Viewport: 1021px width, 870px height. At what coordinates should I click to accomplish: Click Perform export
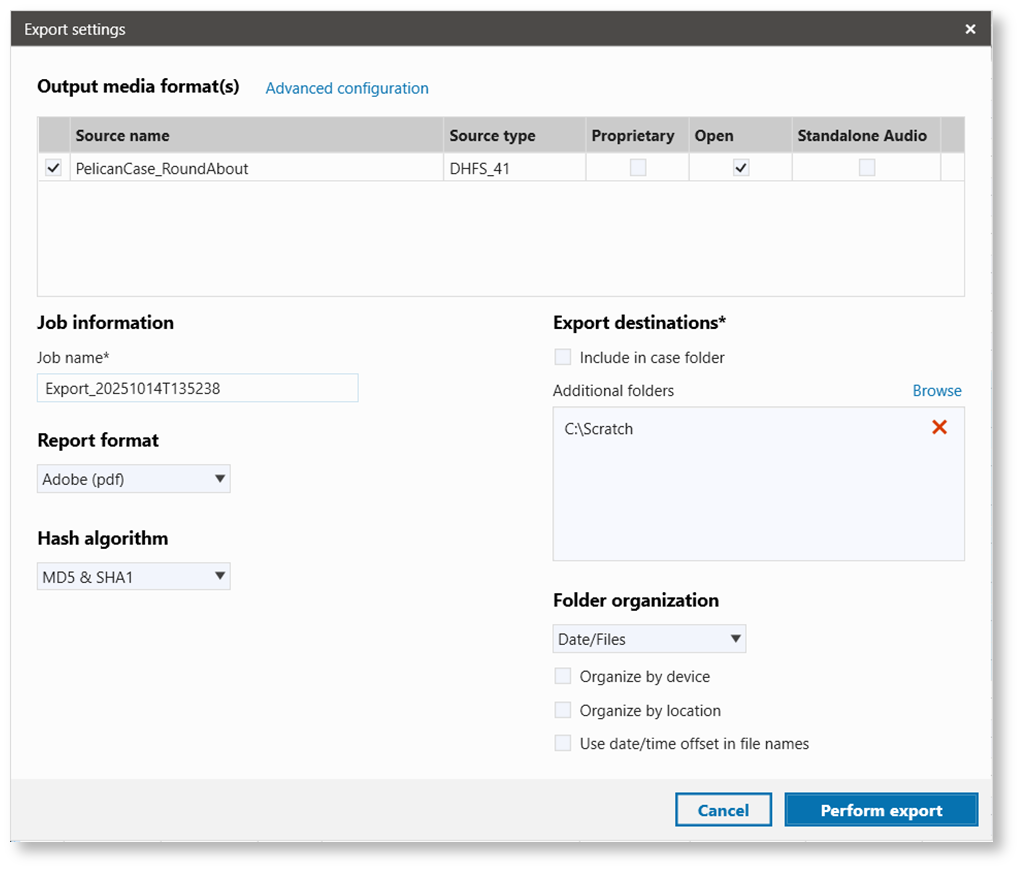coord(880,809)
